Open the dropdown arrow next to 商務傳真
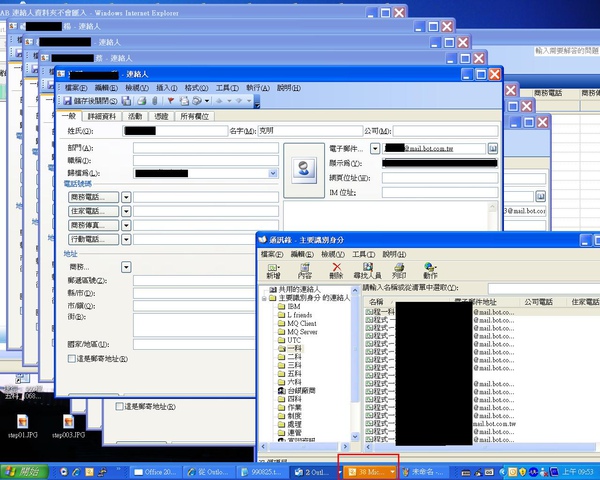The image size is (600, 480). tap(126, 225)
